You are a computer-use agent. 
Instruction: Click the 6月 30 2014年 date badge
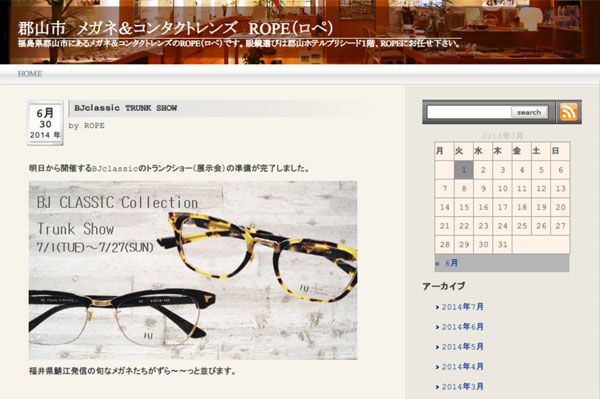(x=45, y=124)
